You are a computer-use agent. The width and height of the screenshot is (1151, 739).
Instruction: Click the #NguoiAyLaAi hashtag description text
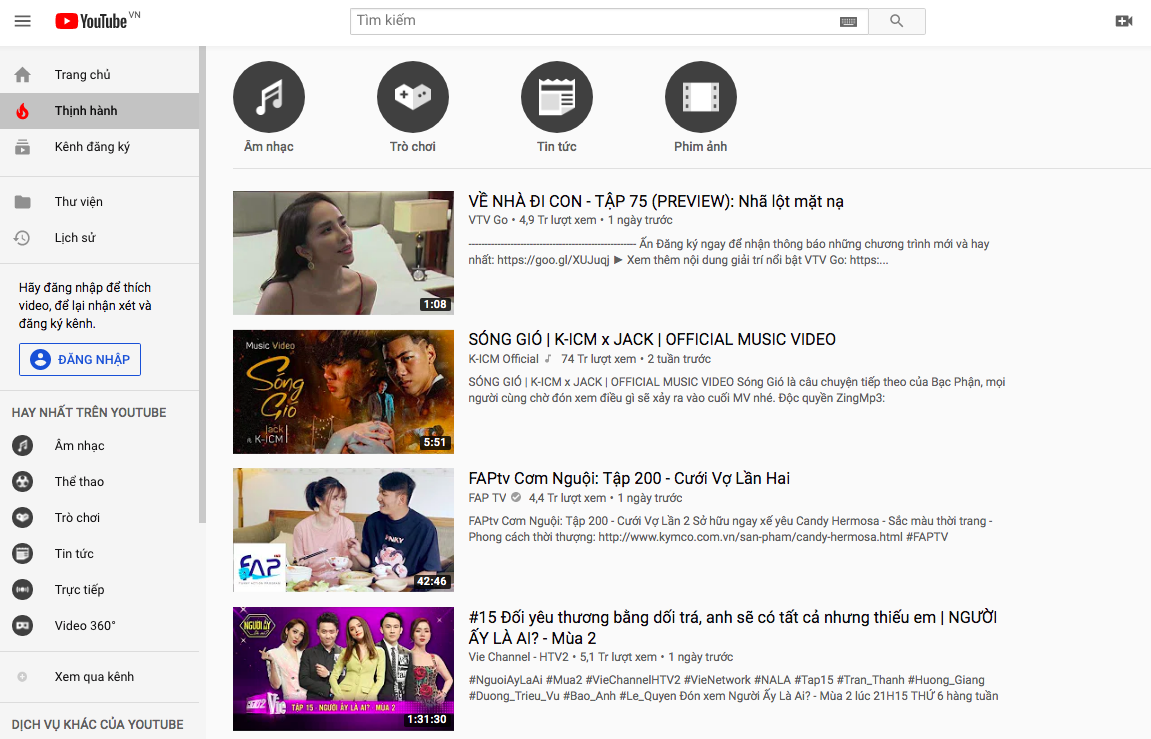(x=733, y=688)
